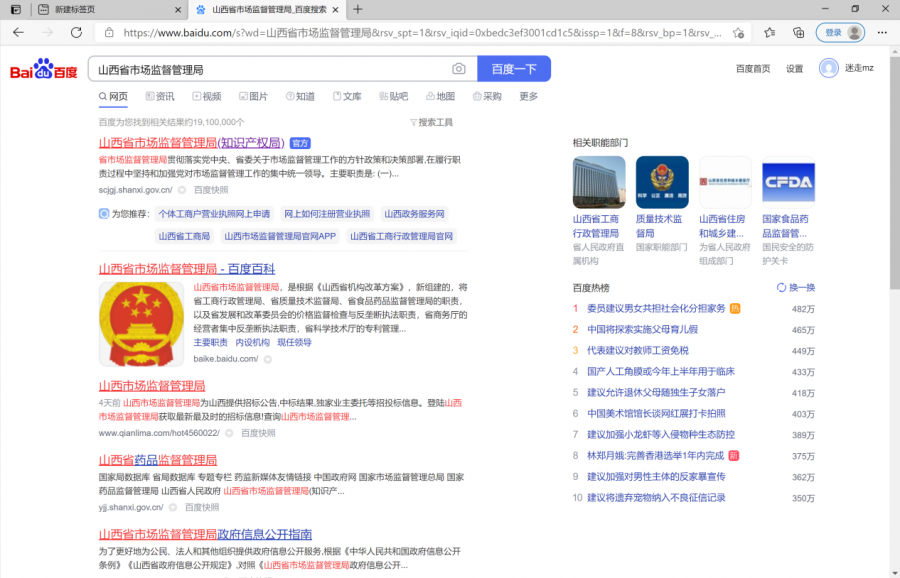Open the tab actions icon in the title bar
The width and height of the screenshot is (900, 578).
point(16,9)
